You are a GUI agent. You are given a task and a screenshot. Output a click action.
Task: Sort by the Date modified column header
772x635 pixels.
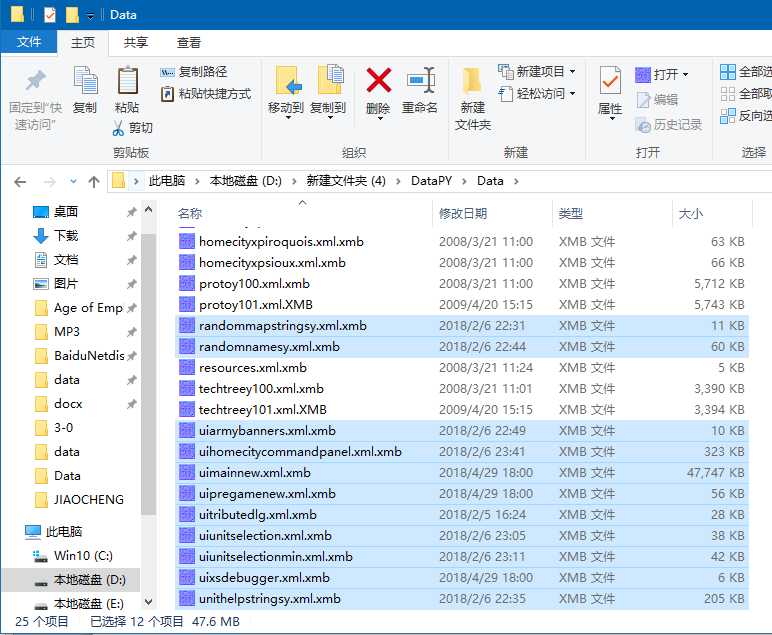click(463, 213)
